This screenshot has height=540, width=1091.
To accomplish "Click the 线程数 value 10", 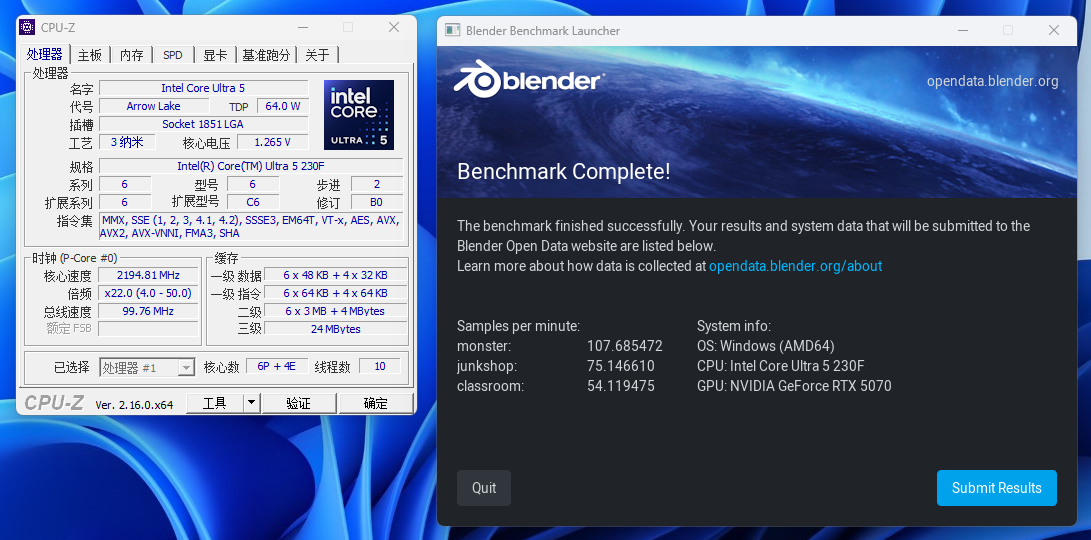I will (x=379, y=367).
